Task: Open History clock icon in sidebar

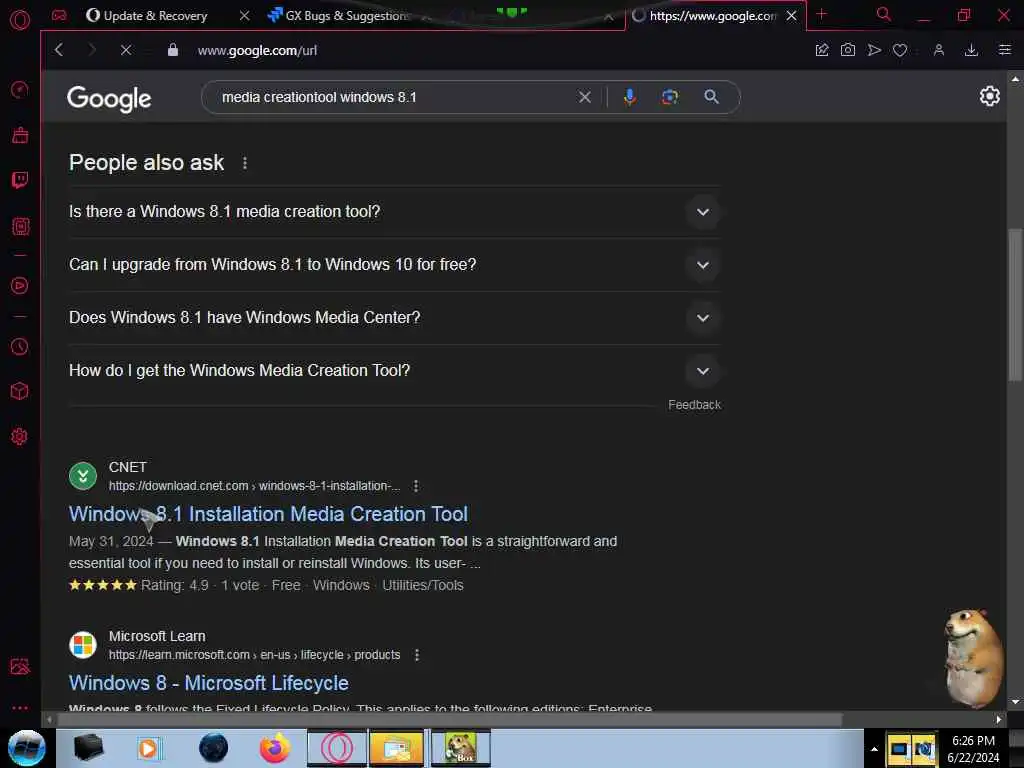Action: click(20, 346)
